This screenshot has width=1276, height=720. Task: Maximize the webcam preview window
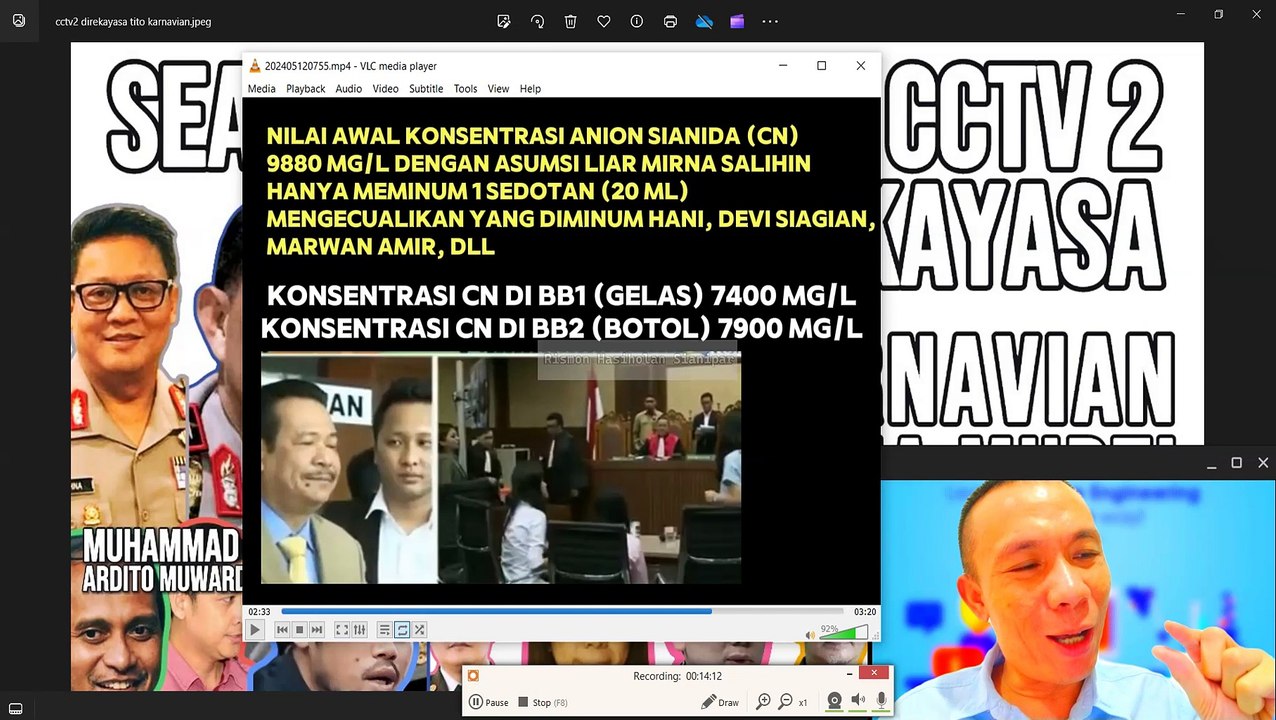[1237, 463]
